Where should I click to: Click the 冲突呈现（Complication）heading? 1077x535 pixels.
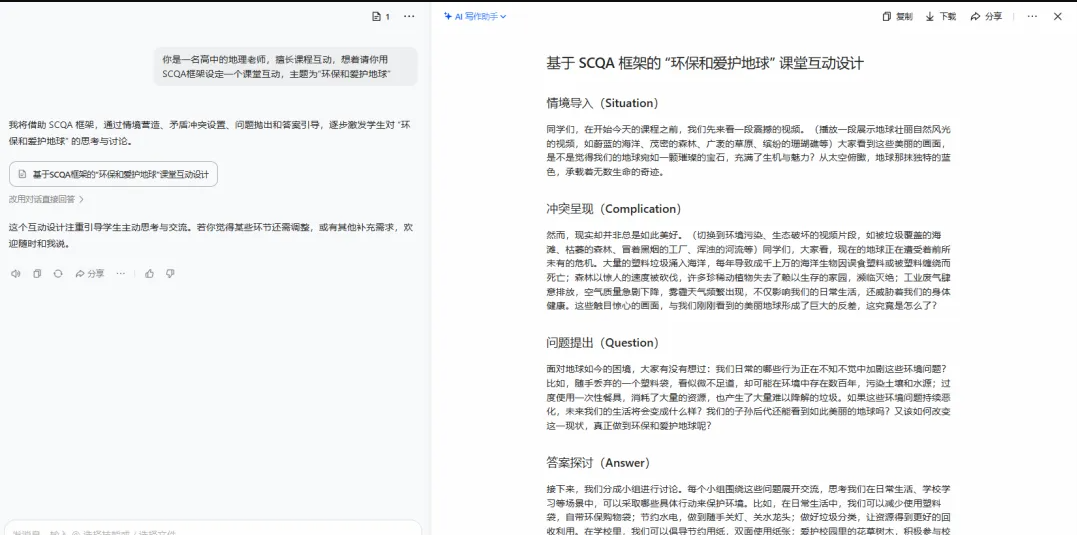pyautogui.click(x=614, y=209)
